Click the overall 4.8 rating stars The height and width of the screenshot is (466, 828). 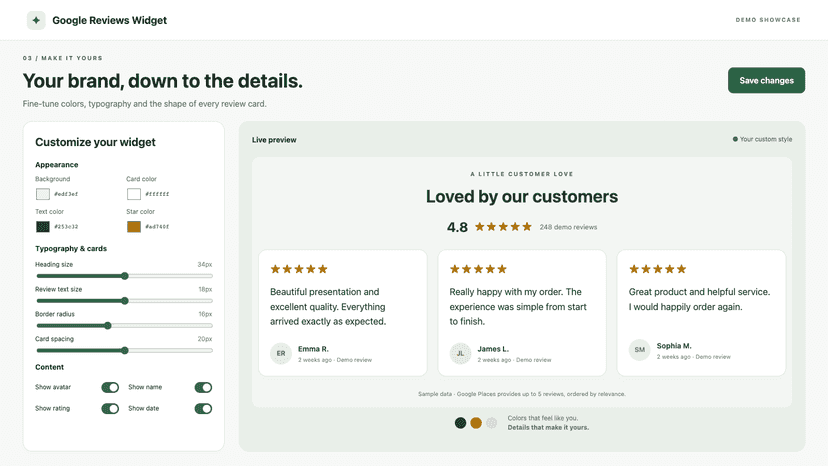(503, 227)
